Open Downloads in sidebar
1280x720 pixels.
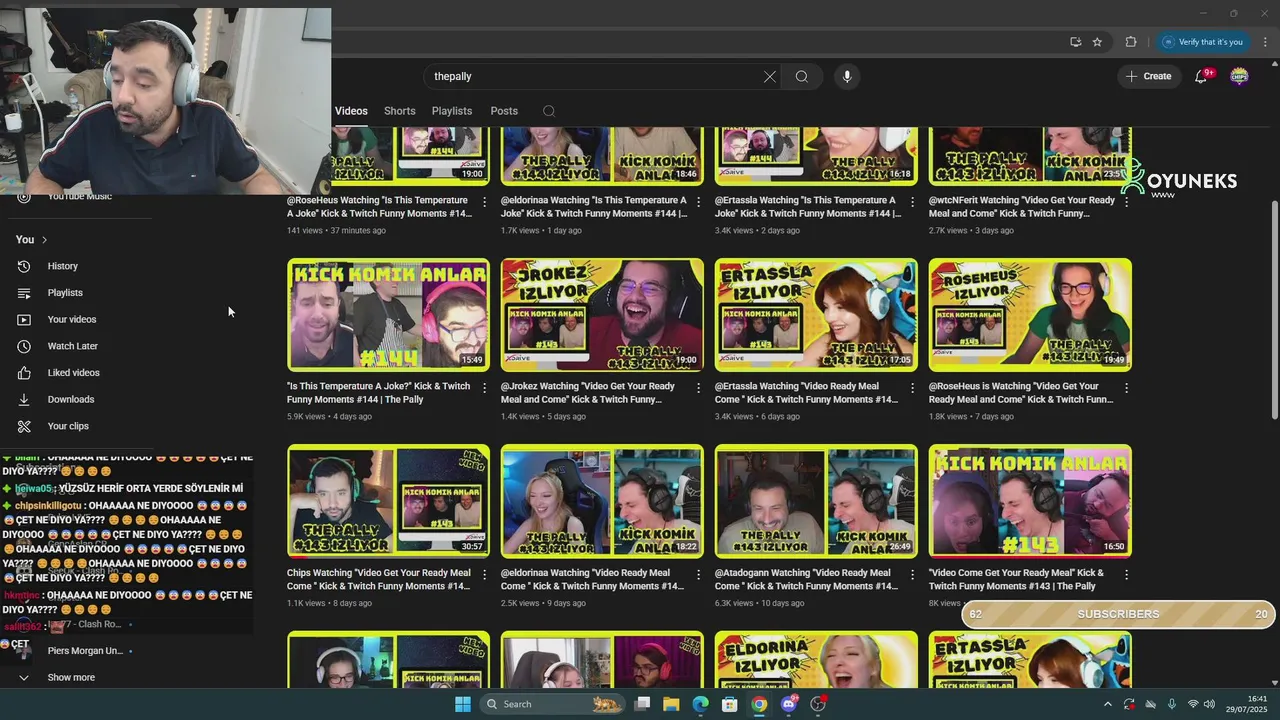[71, 400]
